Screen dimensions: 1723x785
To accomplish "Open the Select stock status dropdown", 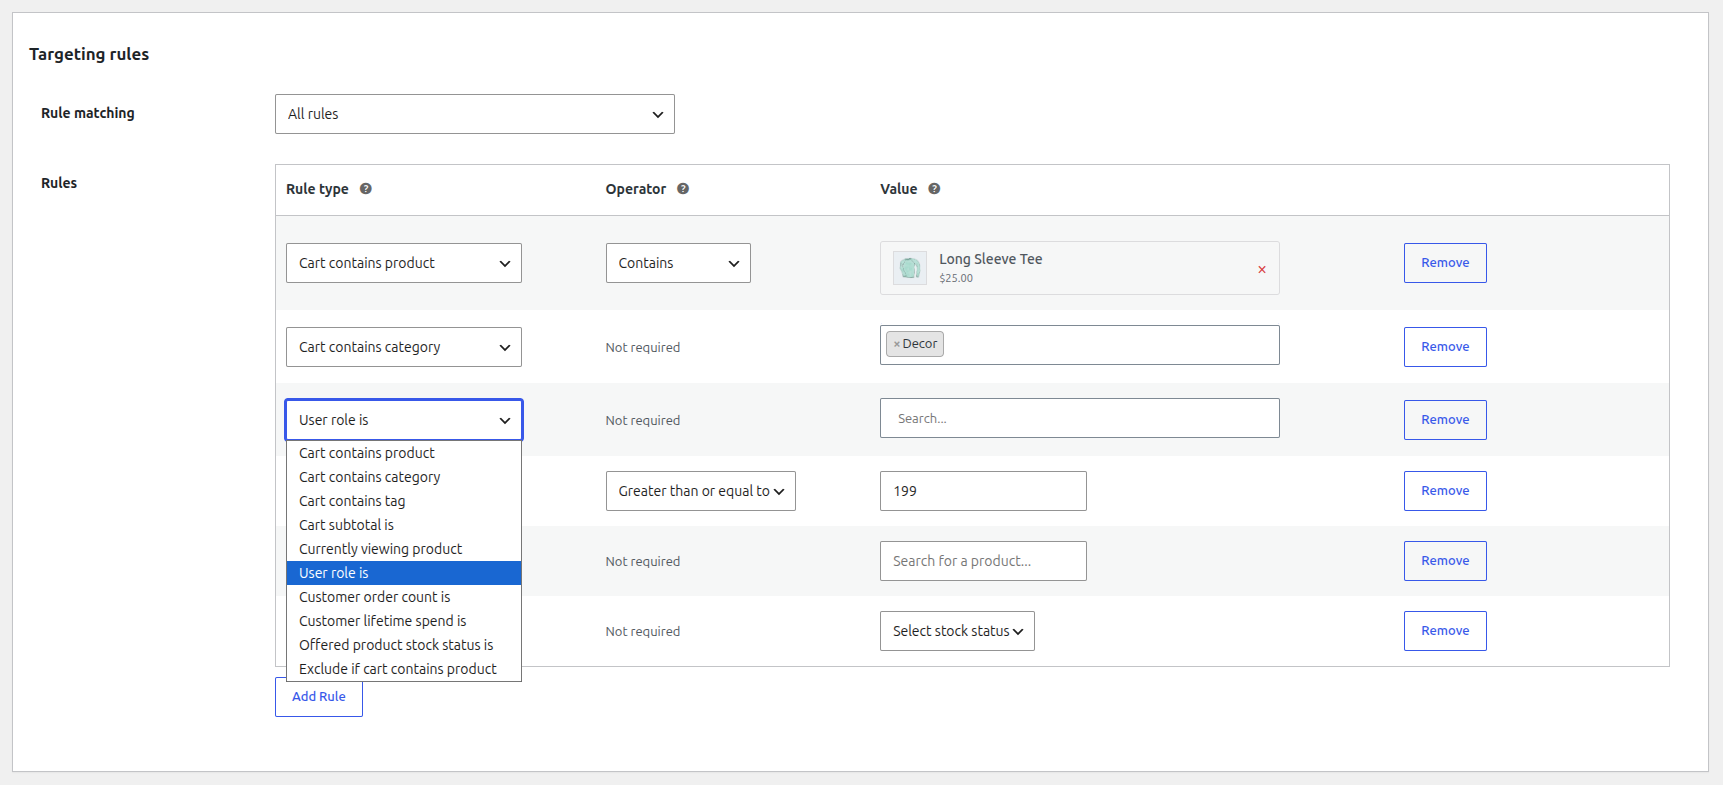I will click(x=957, y=631).
